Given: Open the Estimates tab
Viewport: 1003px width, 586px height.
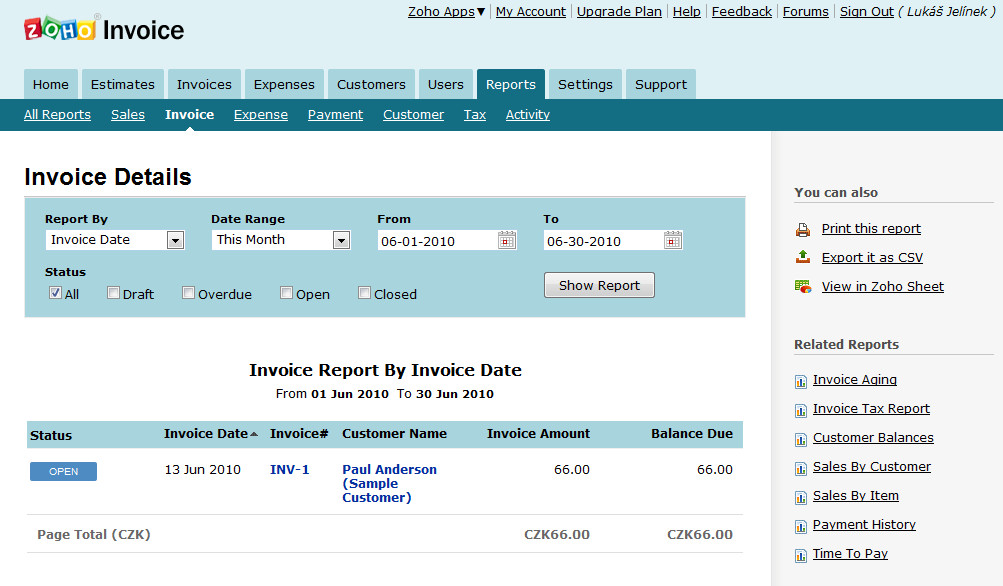Looking at the screenshot, I should tap(123, 84).
